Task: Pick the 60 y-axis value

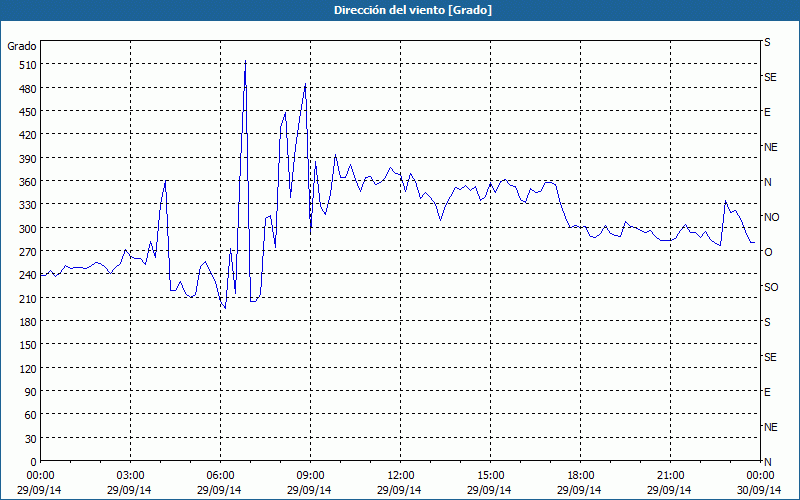Action: coord(31,415)
